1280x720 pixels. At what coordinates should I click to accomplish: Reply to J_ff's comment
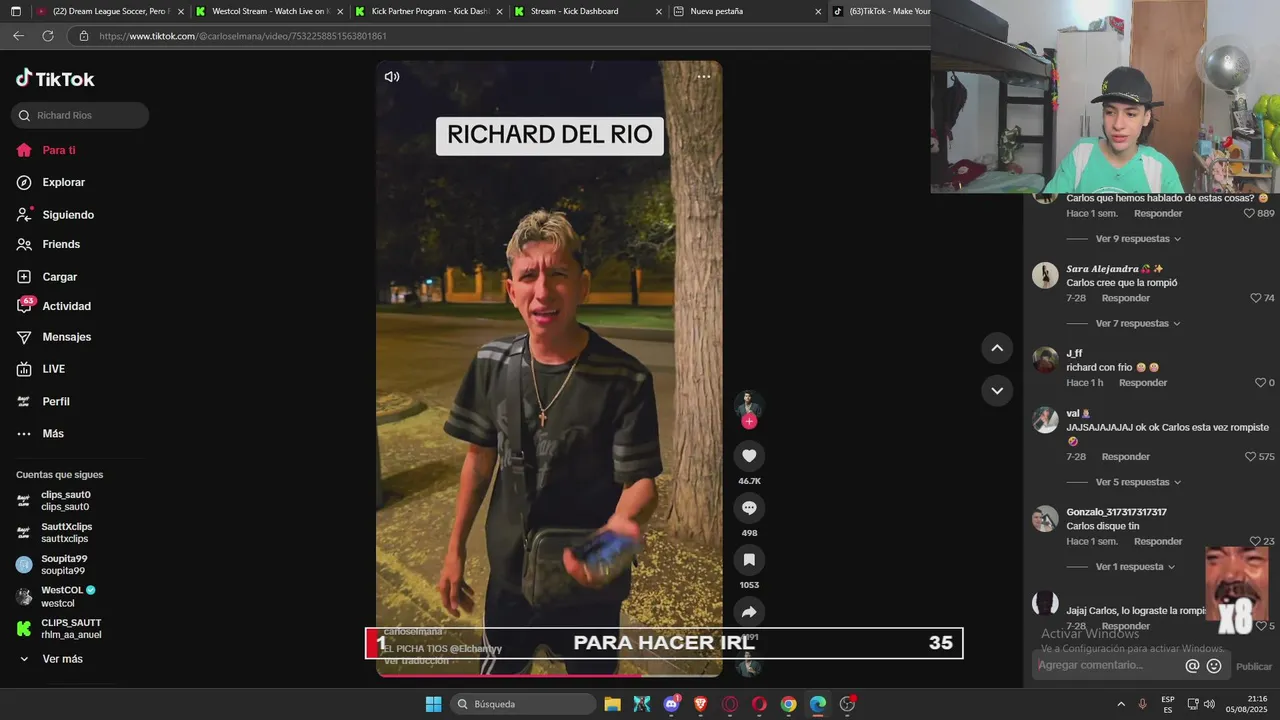point(1143,383)
